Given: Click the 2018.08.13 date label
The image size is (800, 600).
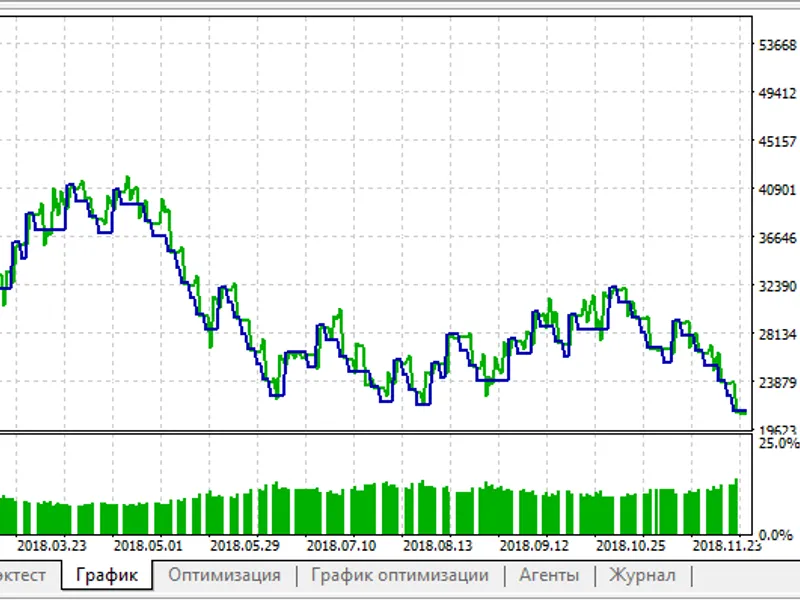Looking at the screenshot, I should (437, 546).
